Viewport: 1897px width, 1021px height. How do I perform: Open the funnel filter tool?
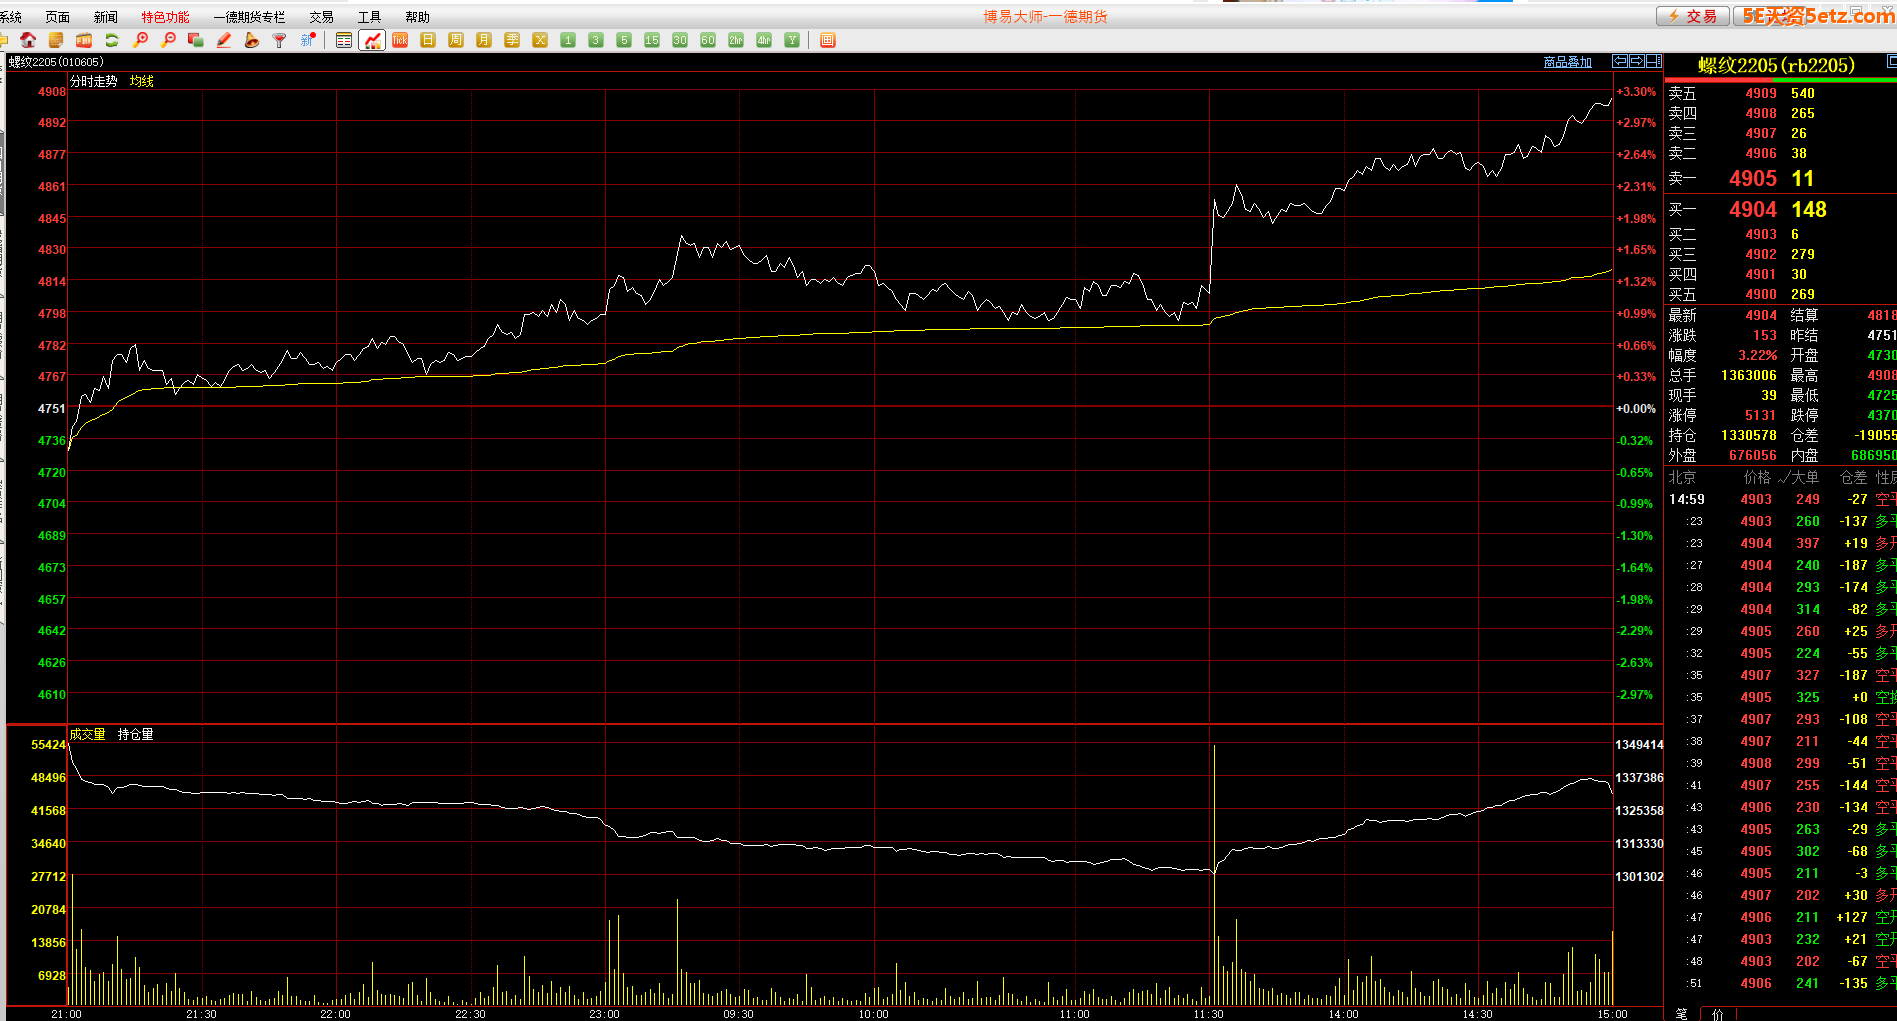[280, 40]
